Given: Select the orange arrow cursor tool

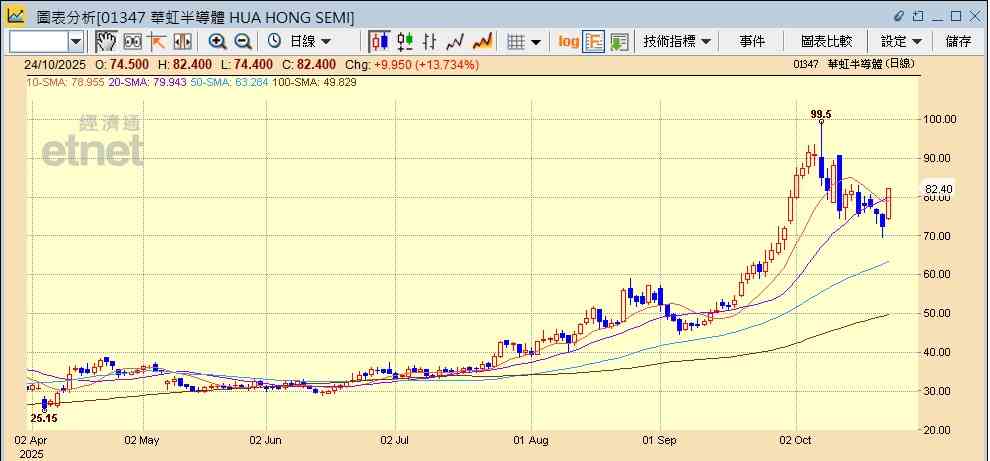Looking at the screenshot, I should pos(157,41).
